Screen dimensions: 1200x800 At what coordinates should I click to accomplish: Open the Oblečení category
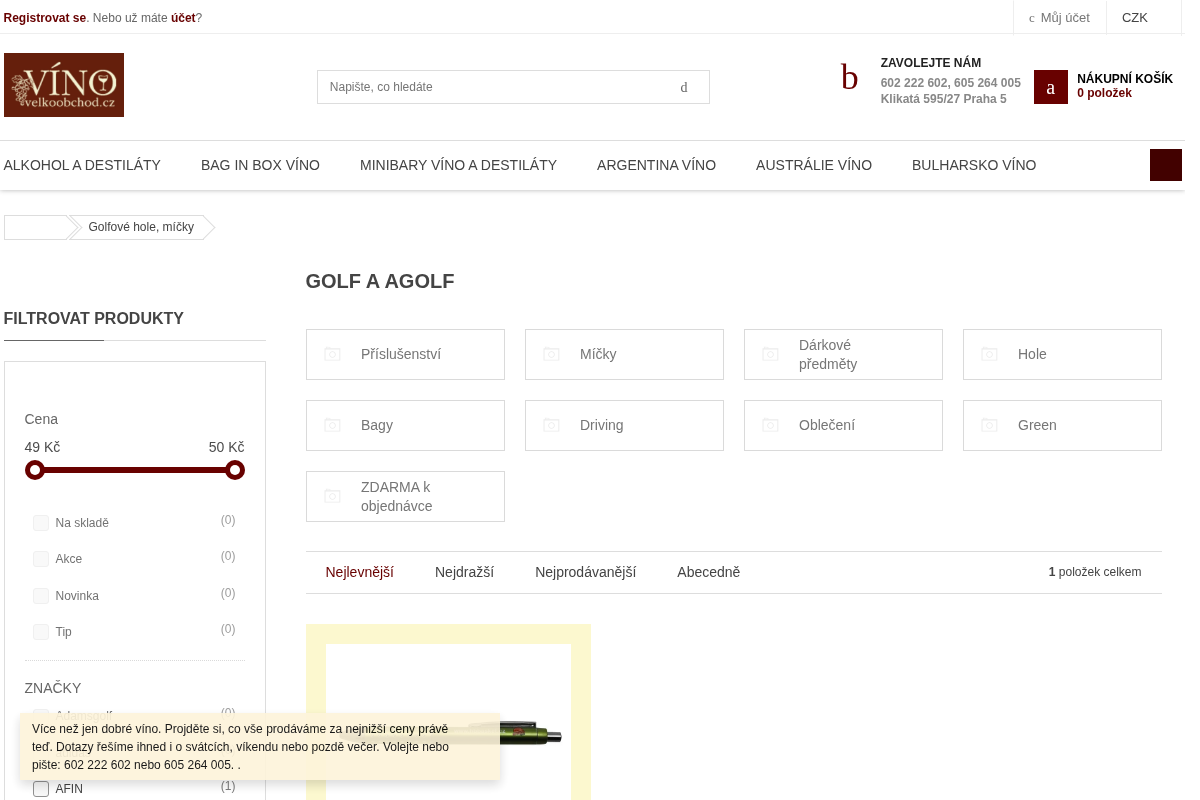[843, 425]
